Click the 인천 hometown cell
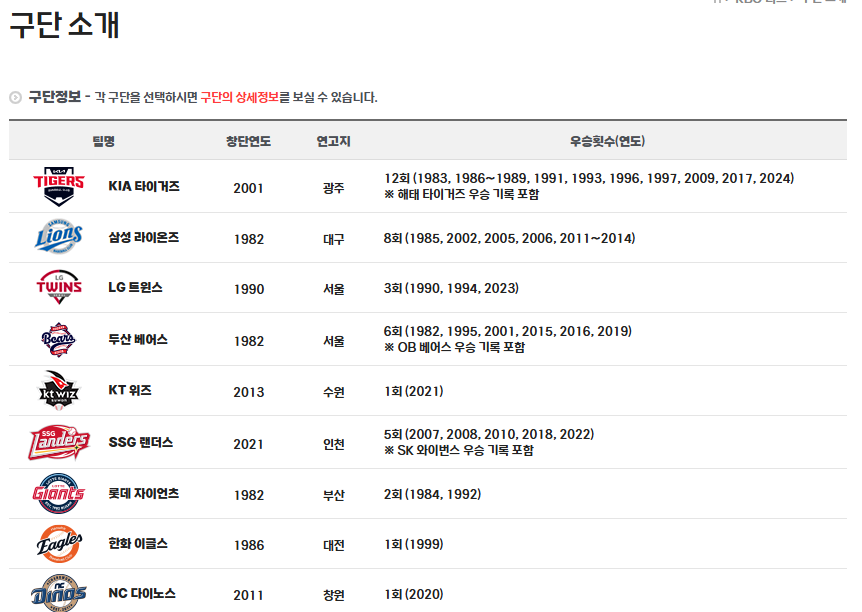 334,444
